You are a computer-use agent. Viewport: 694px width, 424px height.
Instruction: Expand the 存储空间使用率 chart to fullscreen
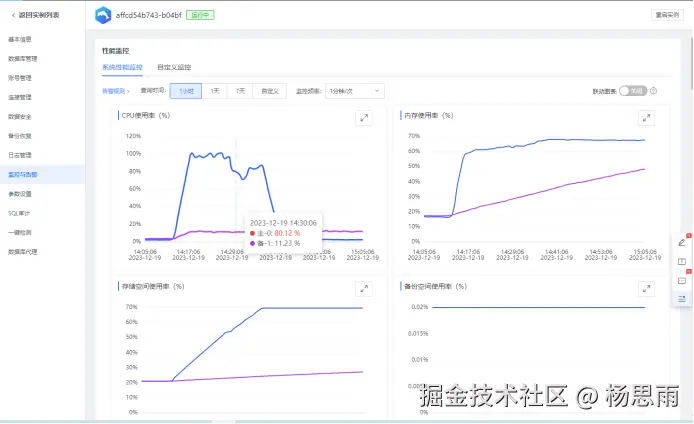pos(364,289)
